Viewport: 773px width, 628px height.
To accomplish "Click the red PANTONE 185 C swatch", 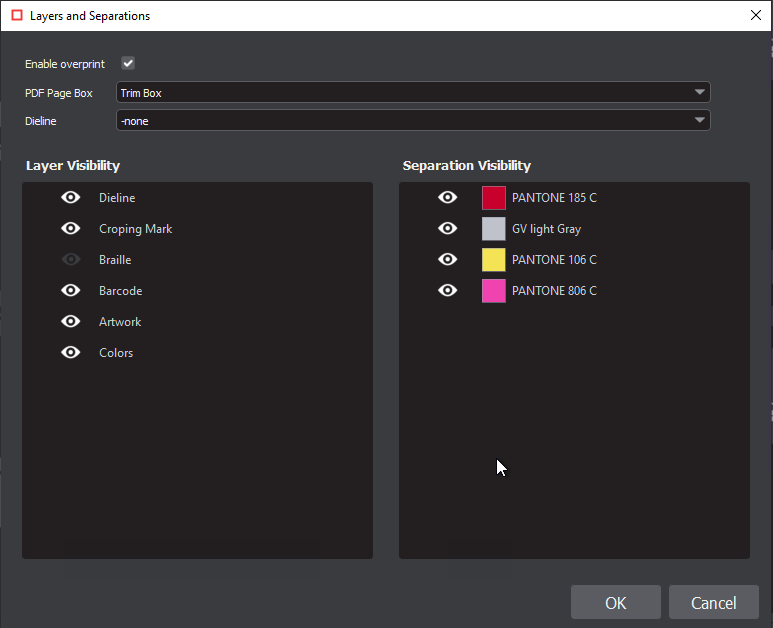I will pyautogui.click(x=494, y=198).
